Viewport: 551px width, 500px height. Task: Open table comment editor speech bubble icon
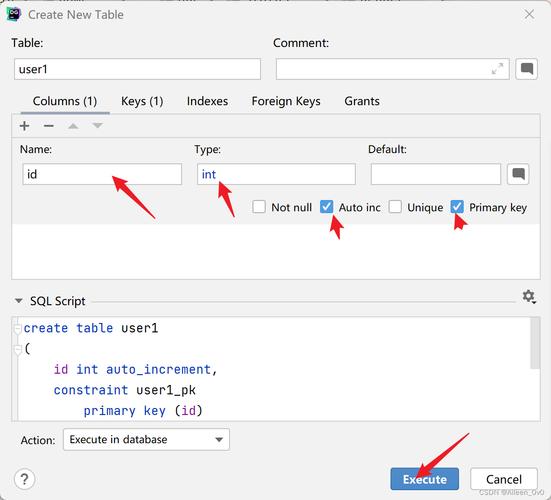[x=526, y=69]
